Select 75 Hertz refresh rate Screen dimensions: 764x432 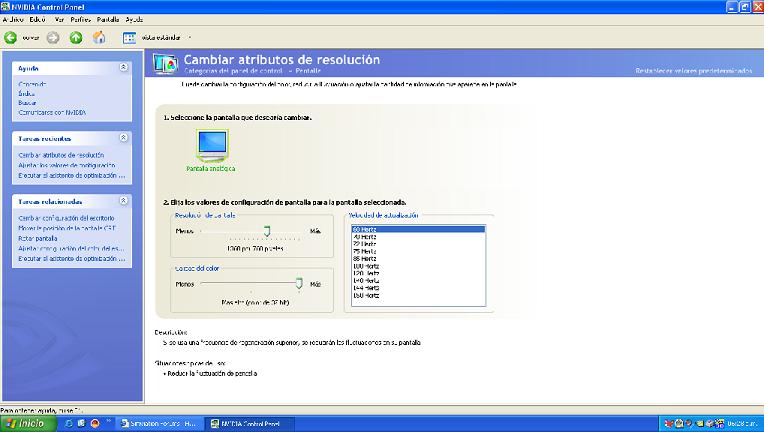click(x=418, y=251)
